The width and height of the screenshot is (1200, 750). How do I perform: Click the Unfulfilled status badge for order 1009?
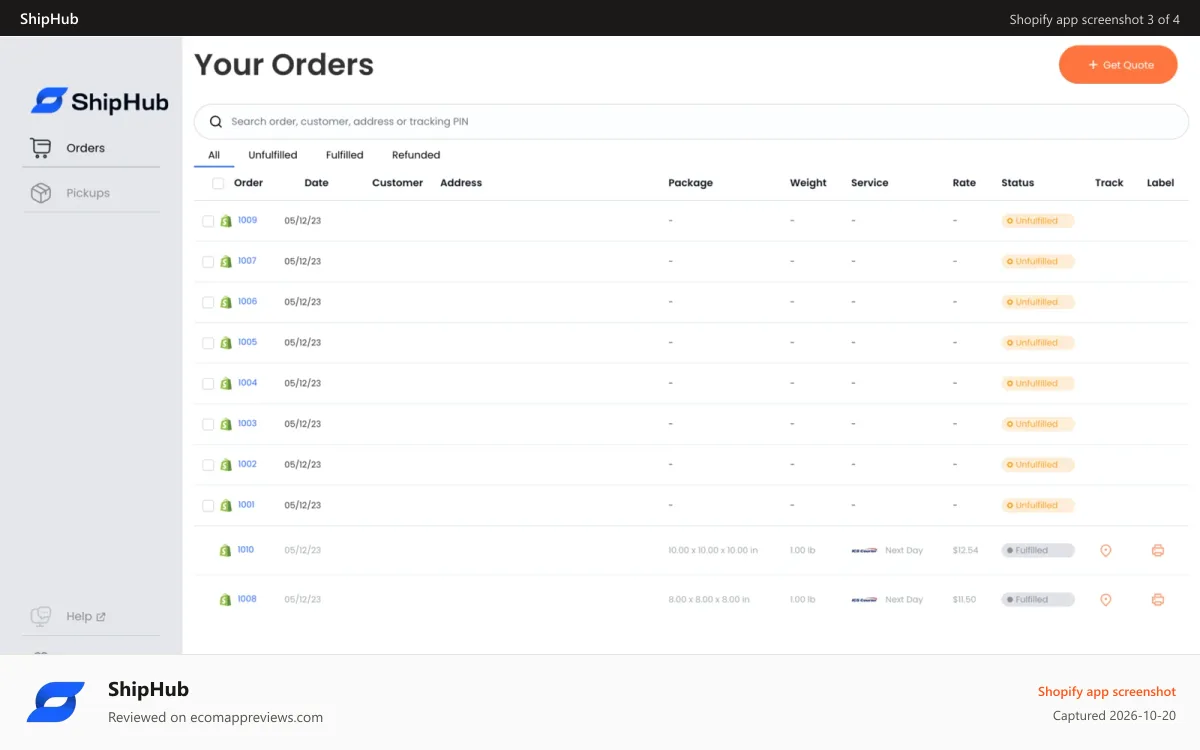pyautogui.click(x=1038, y=221)
